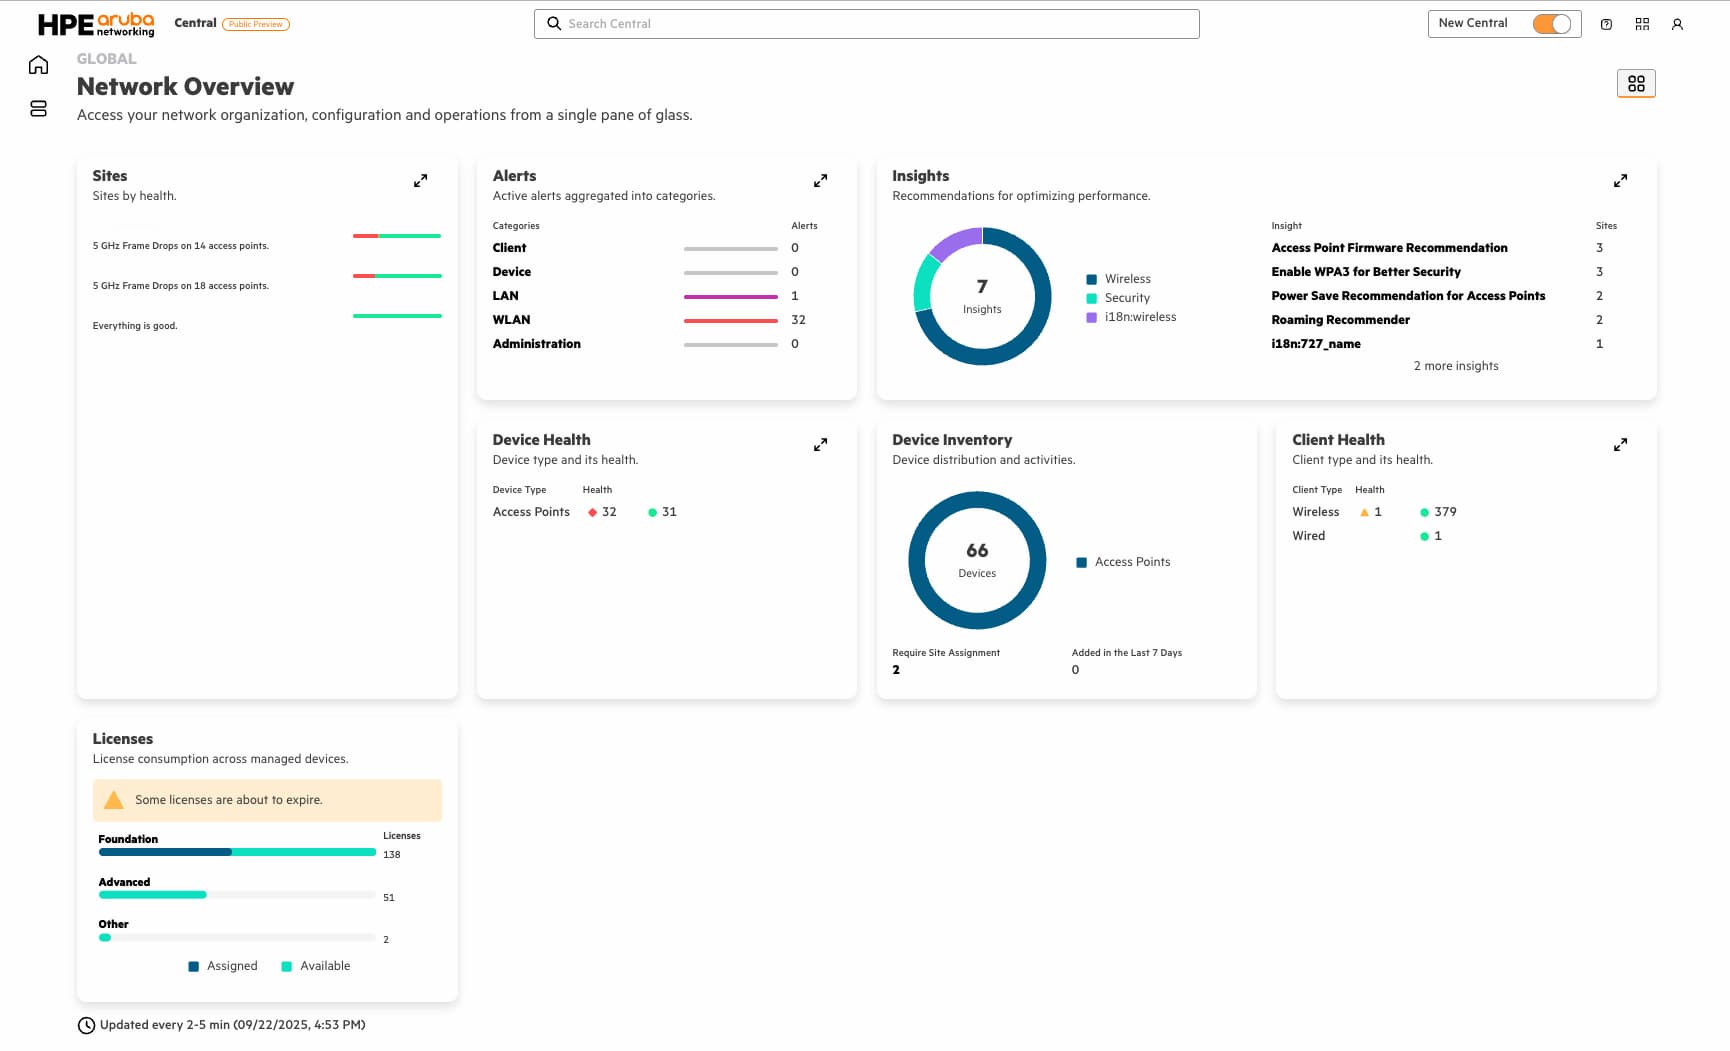This screenshot has width=1730, height=1051.
Task: Open Enable WPA3 for Better Security insight
Action: 1365,272
